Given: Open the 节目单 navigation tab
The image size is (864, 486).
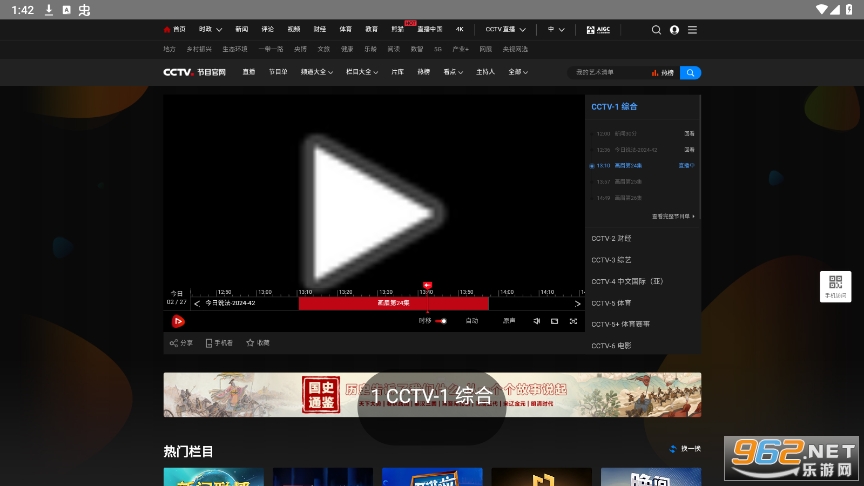Looking at the screenshot, I should click(277, 72).
